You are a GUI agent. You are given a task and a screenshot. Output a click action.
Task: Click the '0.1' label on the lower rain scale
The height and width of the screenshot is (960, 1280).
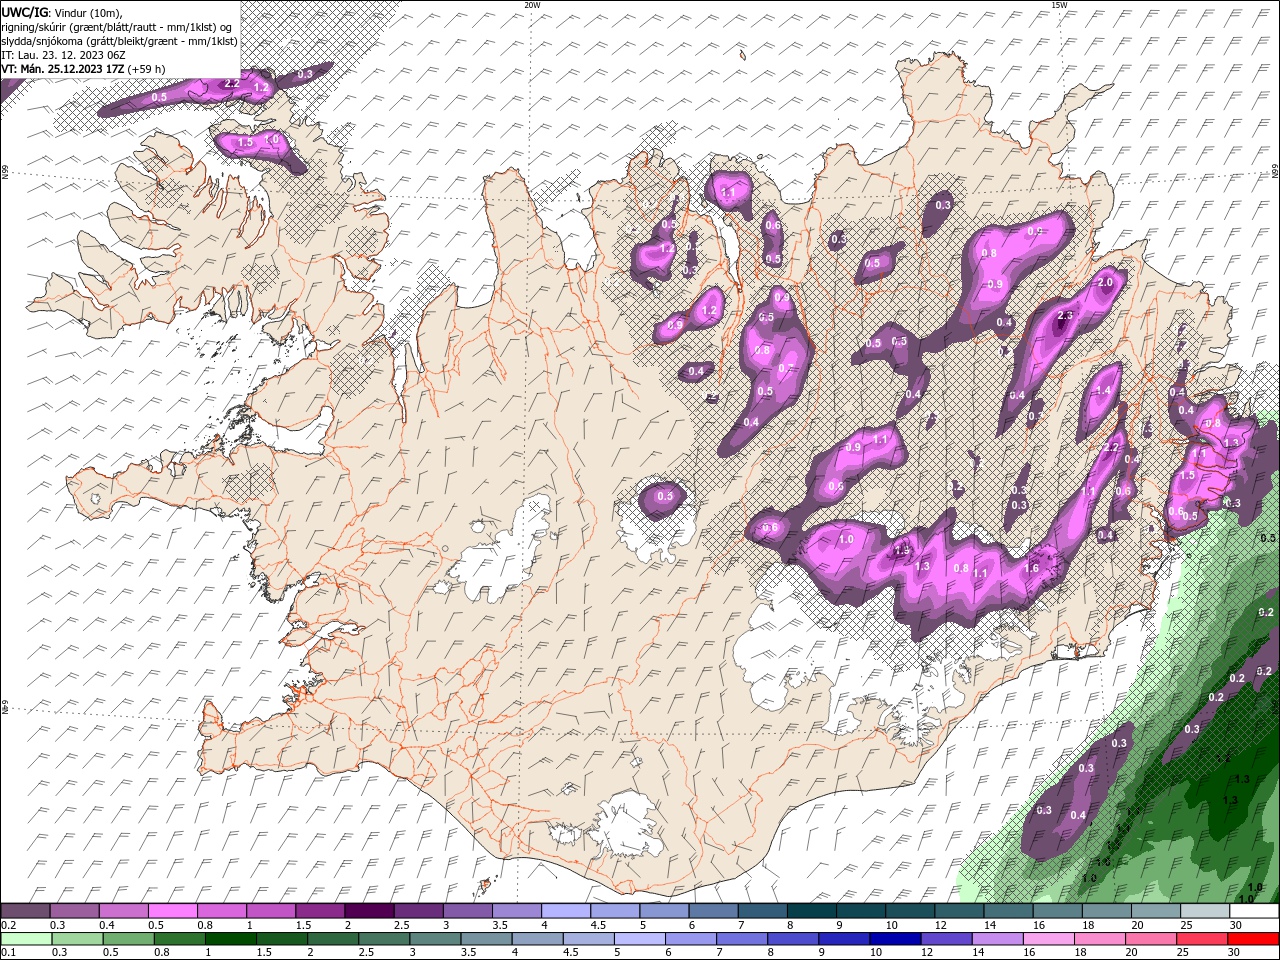pyautogui.click(x=7, y=953)
